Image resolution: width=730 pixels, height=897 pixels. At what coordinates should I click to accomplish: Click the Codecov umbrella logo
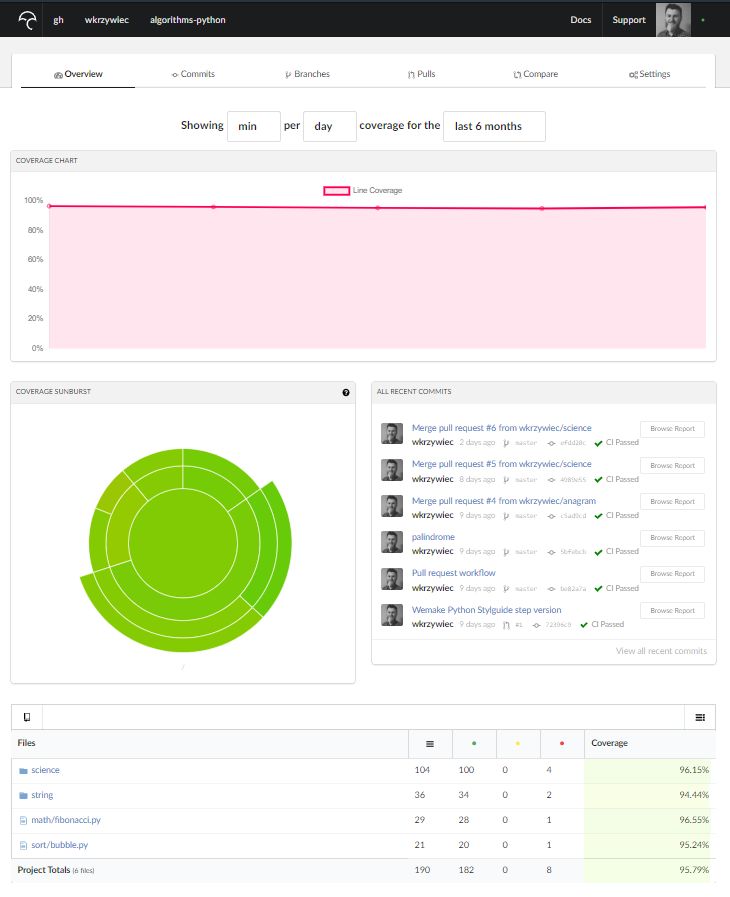coord(27,20)
